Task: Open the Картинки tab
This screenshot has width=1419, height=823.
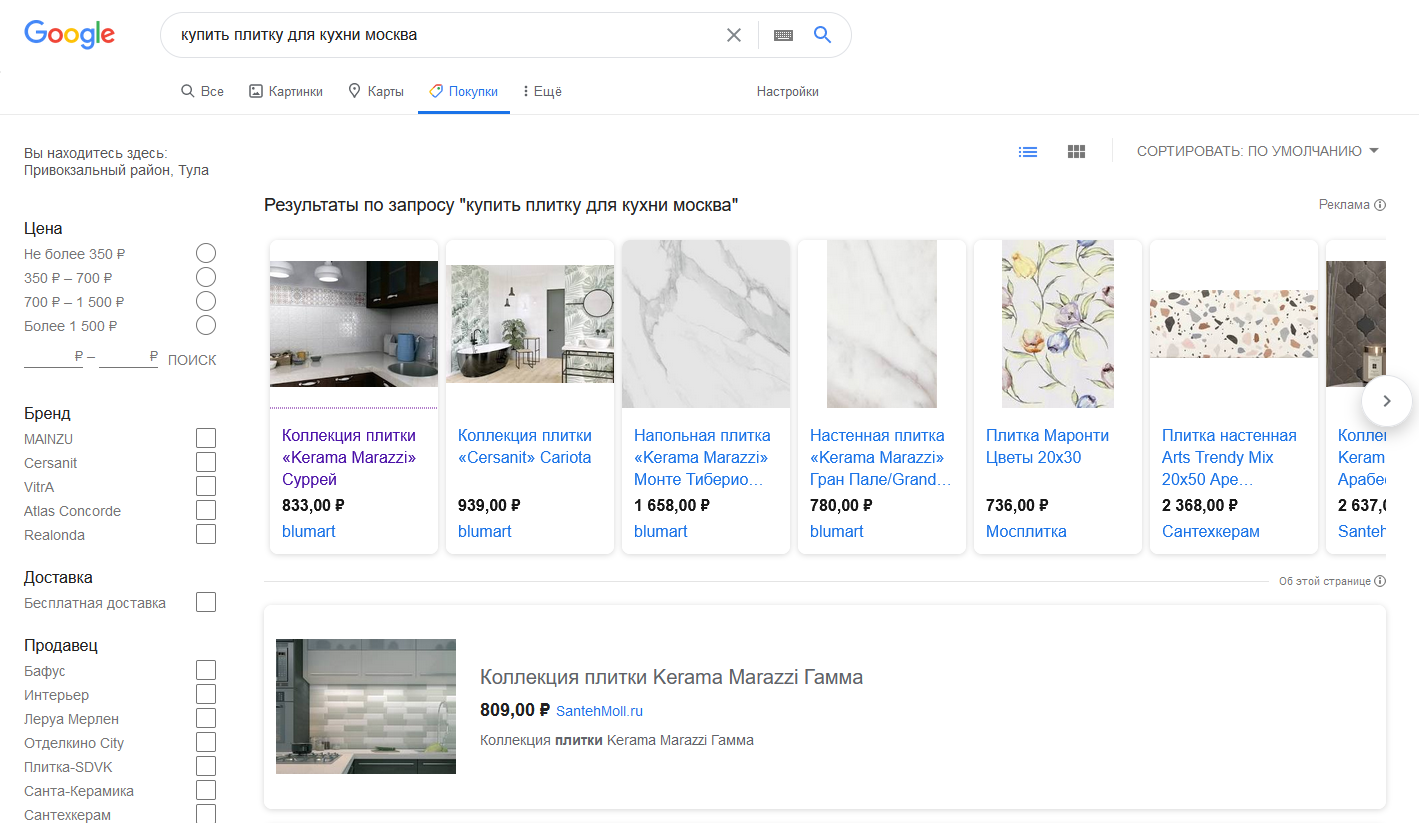Action: pyautogui.click(x=286, y=91)
